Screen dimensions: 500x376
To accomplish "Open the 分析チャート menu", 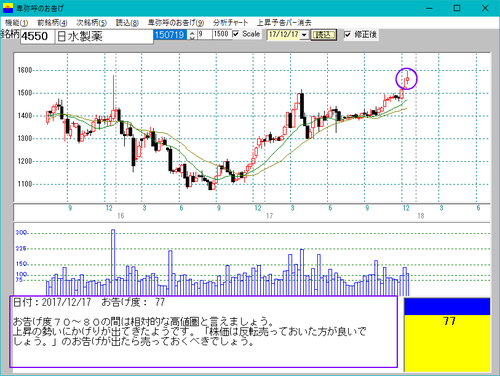I will click(231, 23).
